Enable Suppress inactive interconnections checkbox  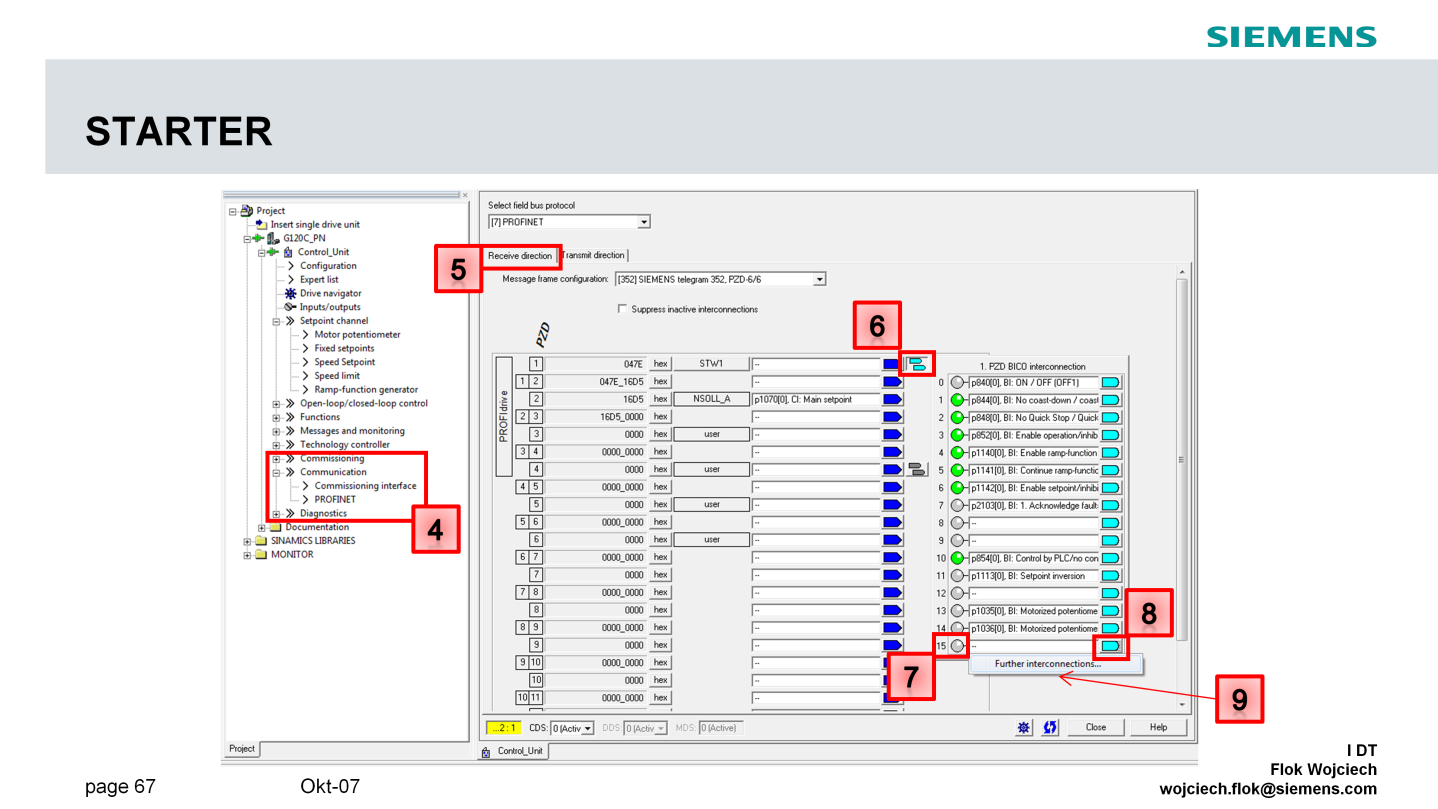pos(623,309)
